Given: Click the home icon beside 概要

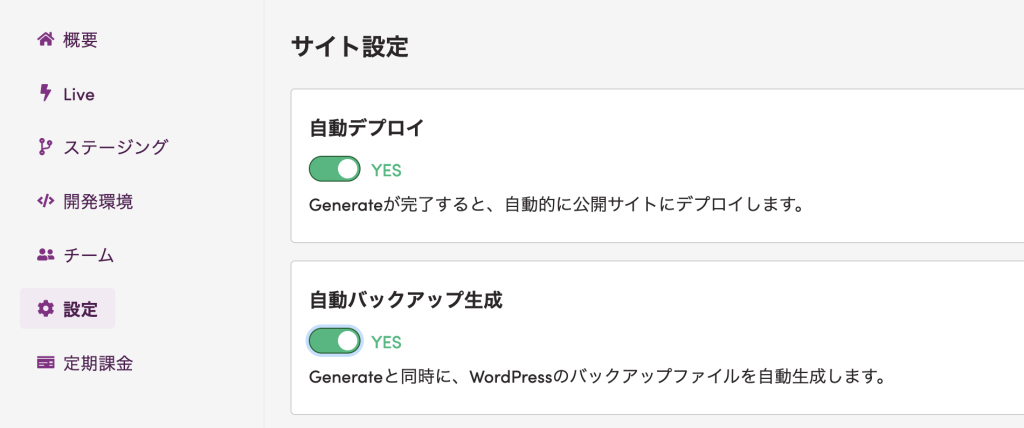Looking at the screenshot, I should click(45, 41).
